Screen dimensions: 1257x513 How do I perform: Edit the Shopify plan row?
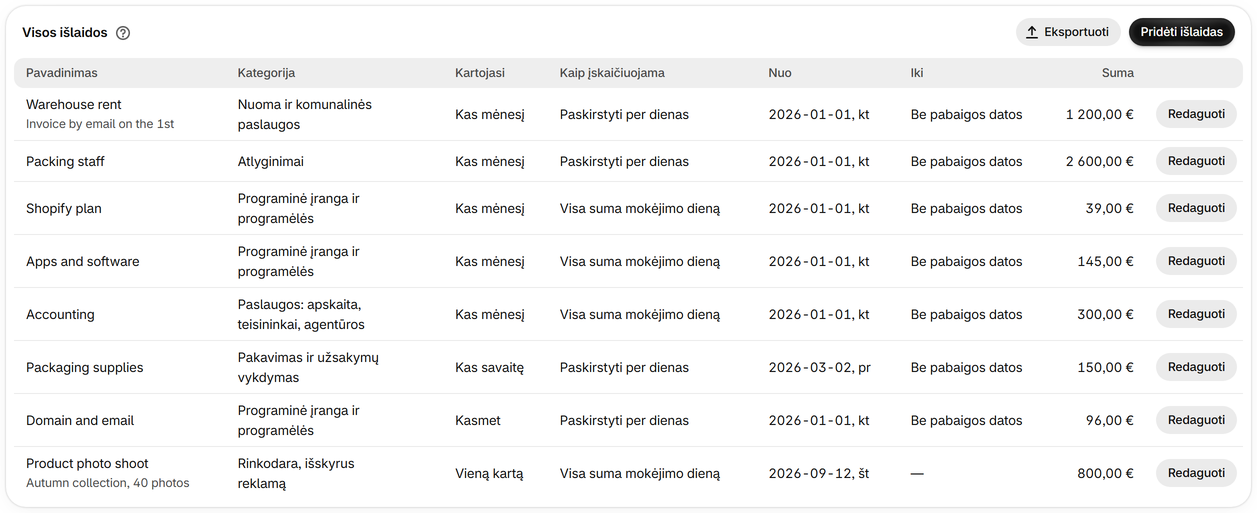tap(1196, 208)
